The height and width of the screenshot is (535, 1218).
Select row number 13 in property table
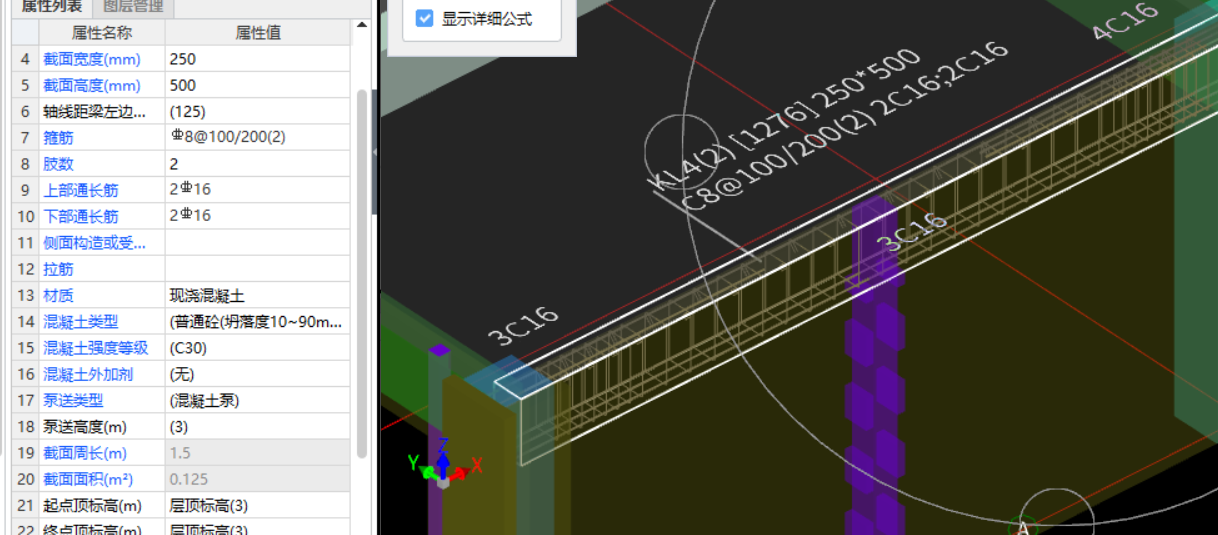[x=25, y=296]
